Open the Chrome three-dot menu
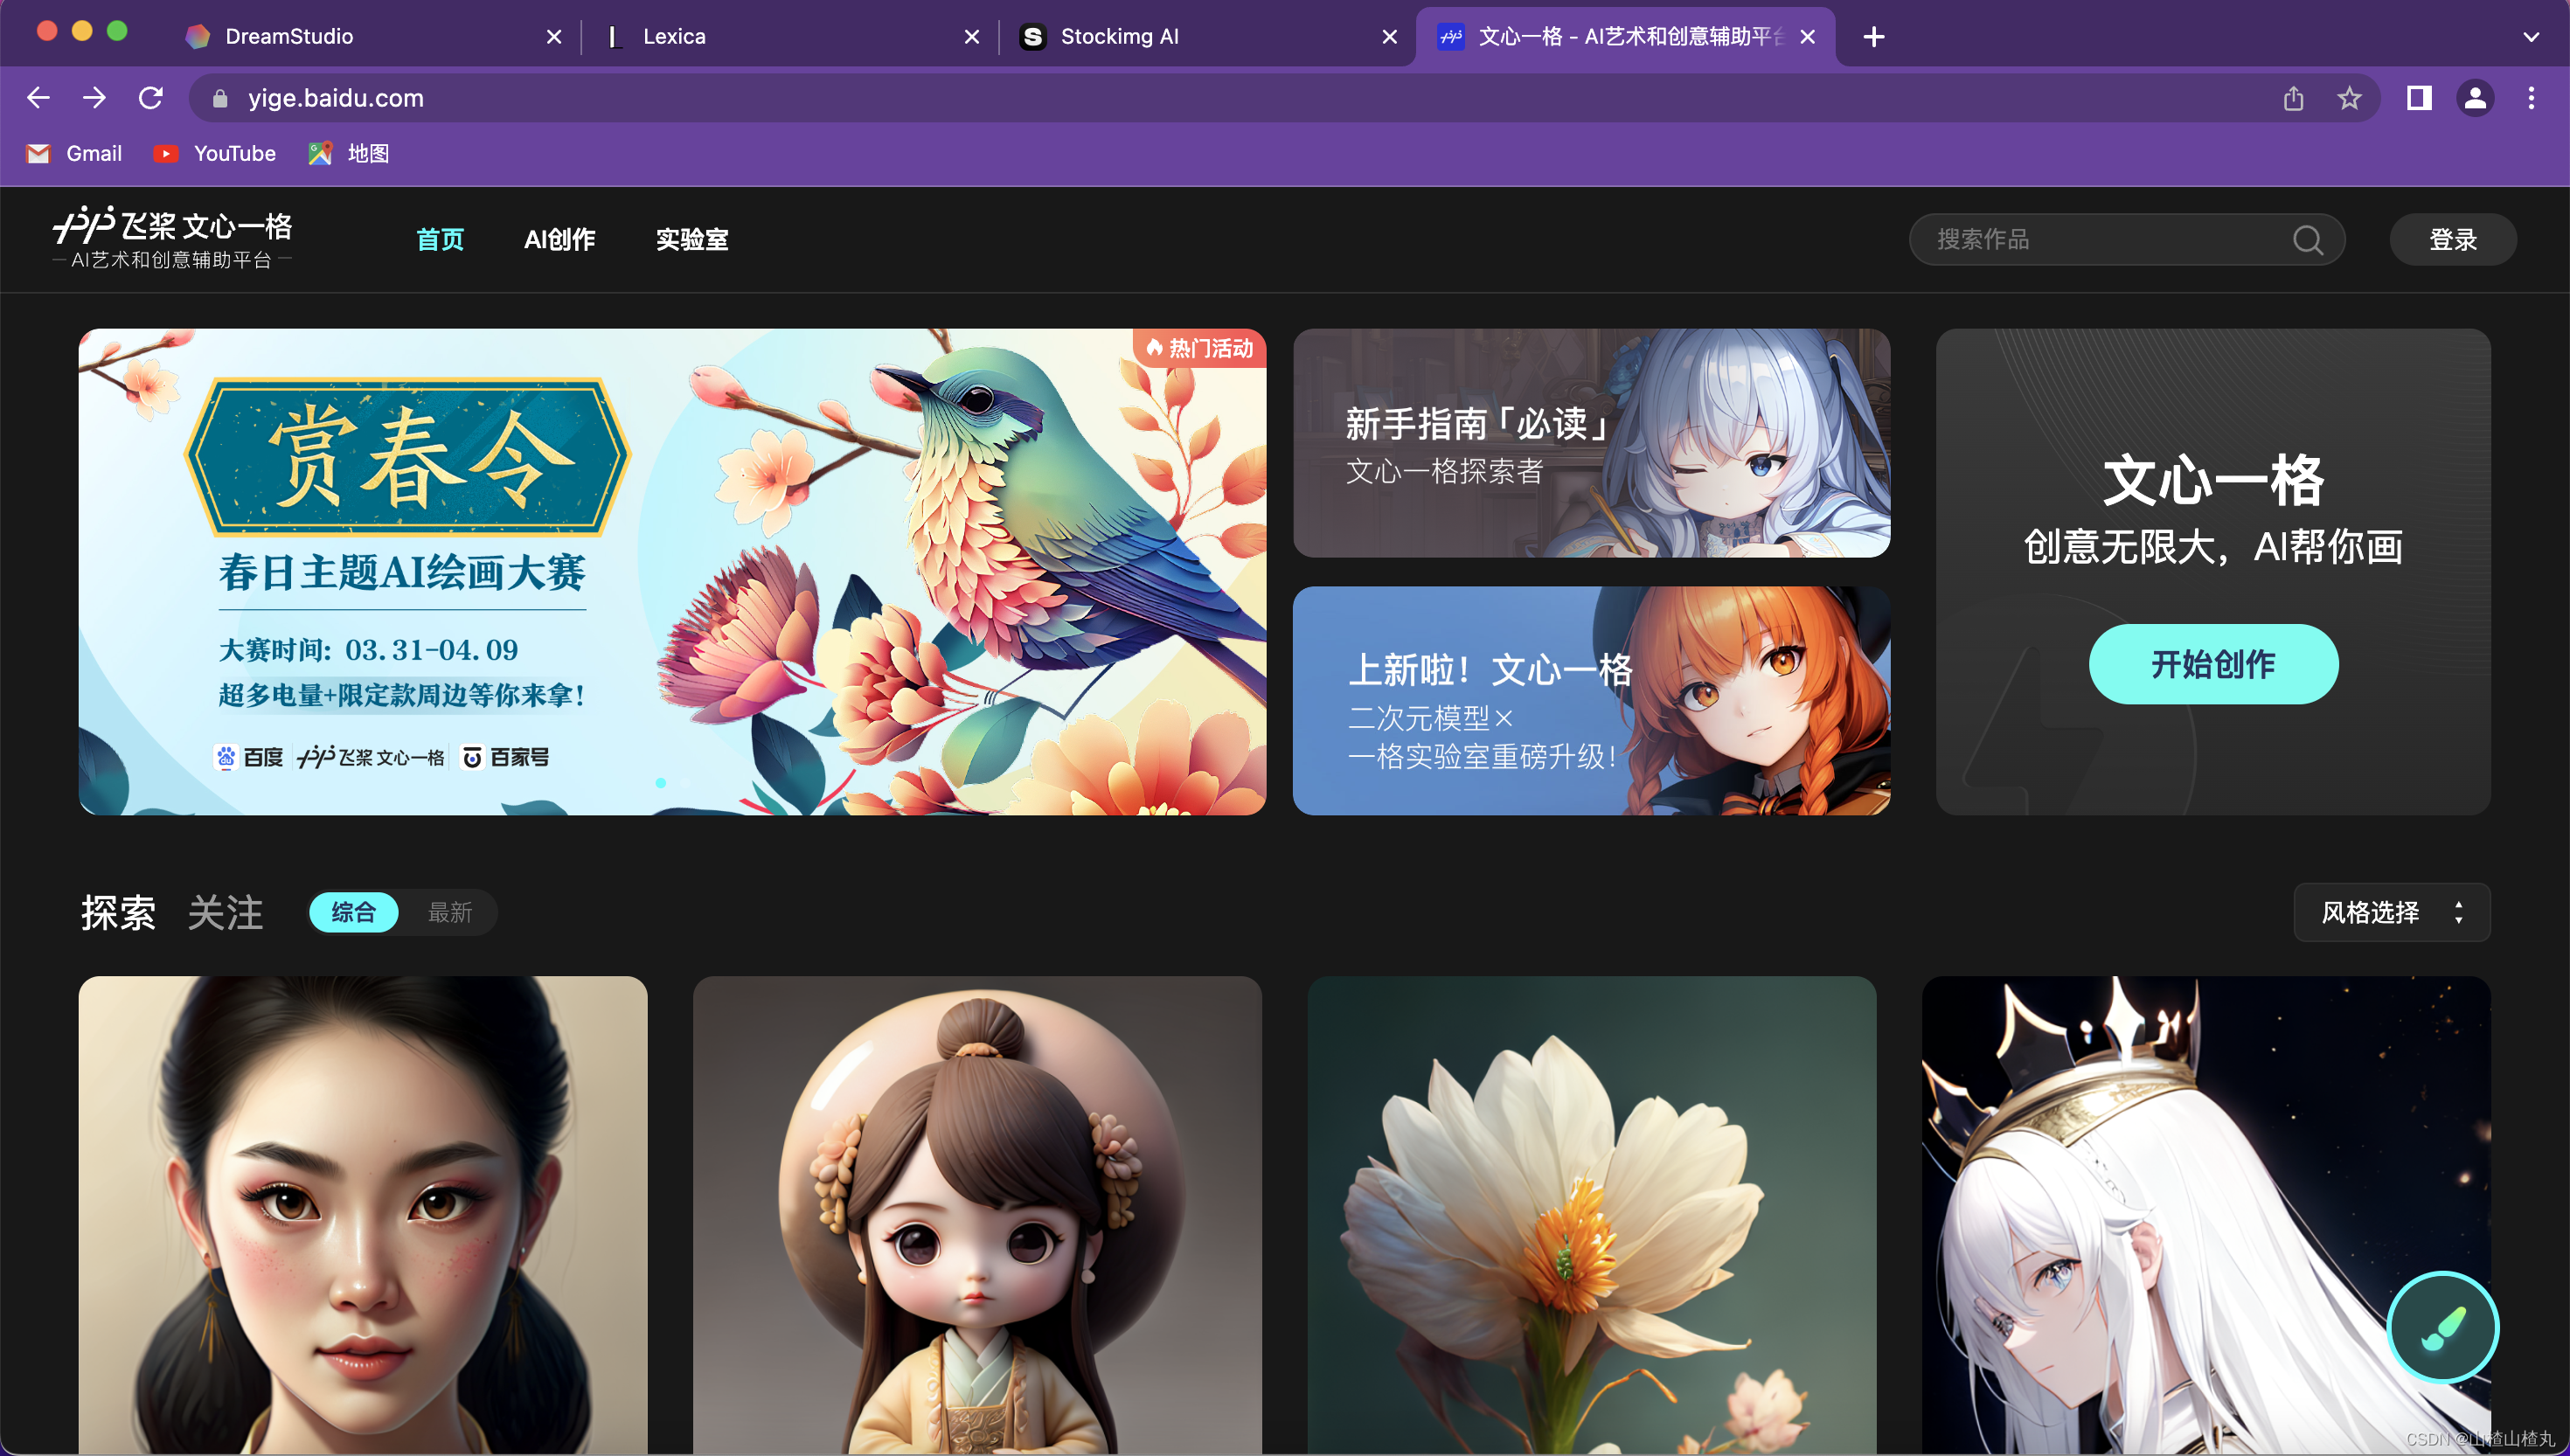This screenshot has height=1456, width=2570. 2531,98
